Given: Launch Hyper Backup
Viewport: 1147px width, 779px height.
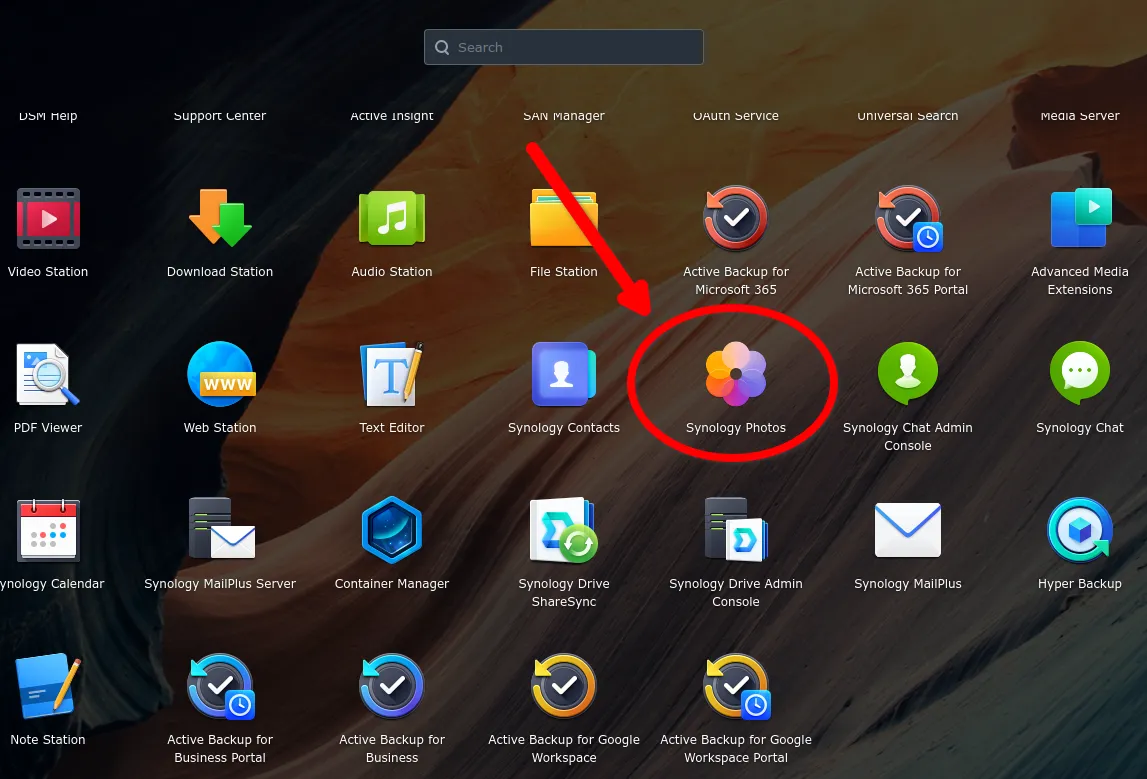Looking at the screenshot, I should click(x=1080, y=531).
